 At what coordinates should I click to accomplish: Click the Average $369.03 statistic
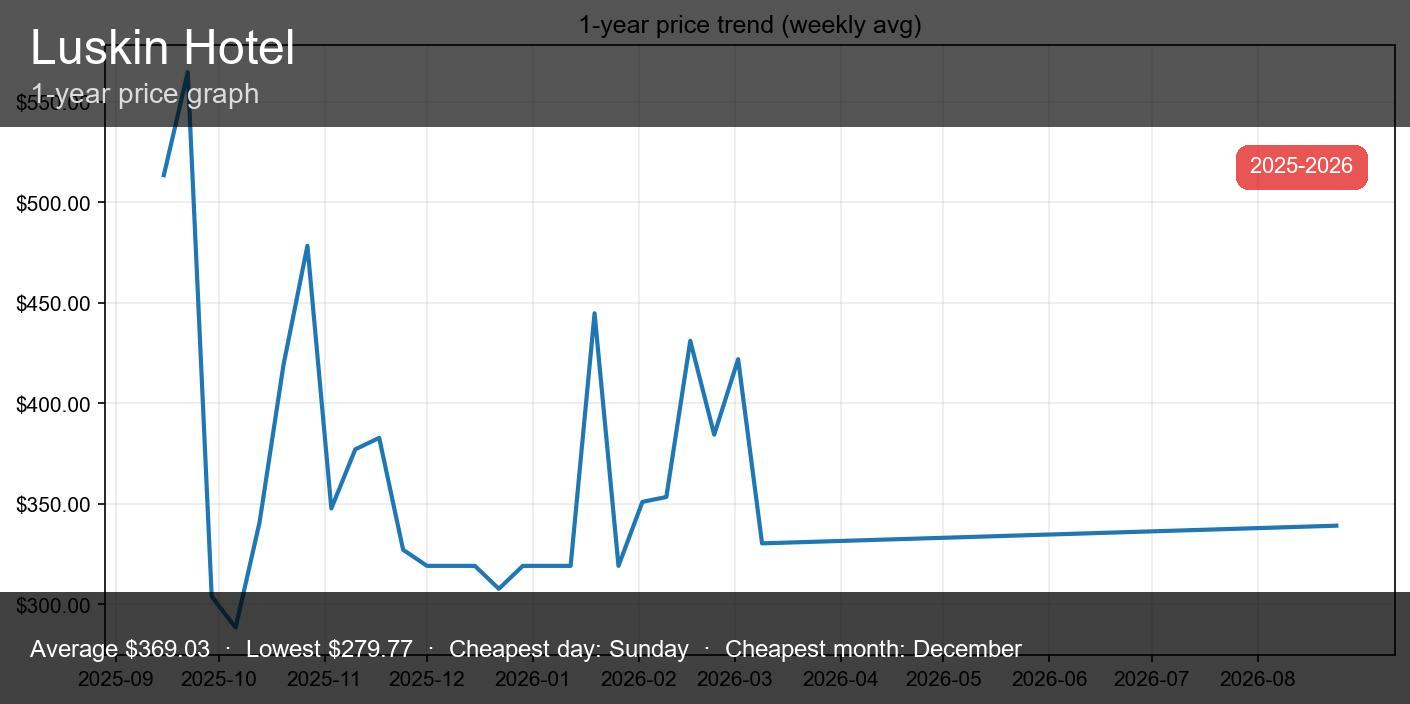tap(120, 649)
